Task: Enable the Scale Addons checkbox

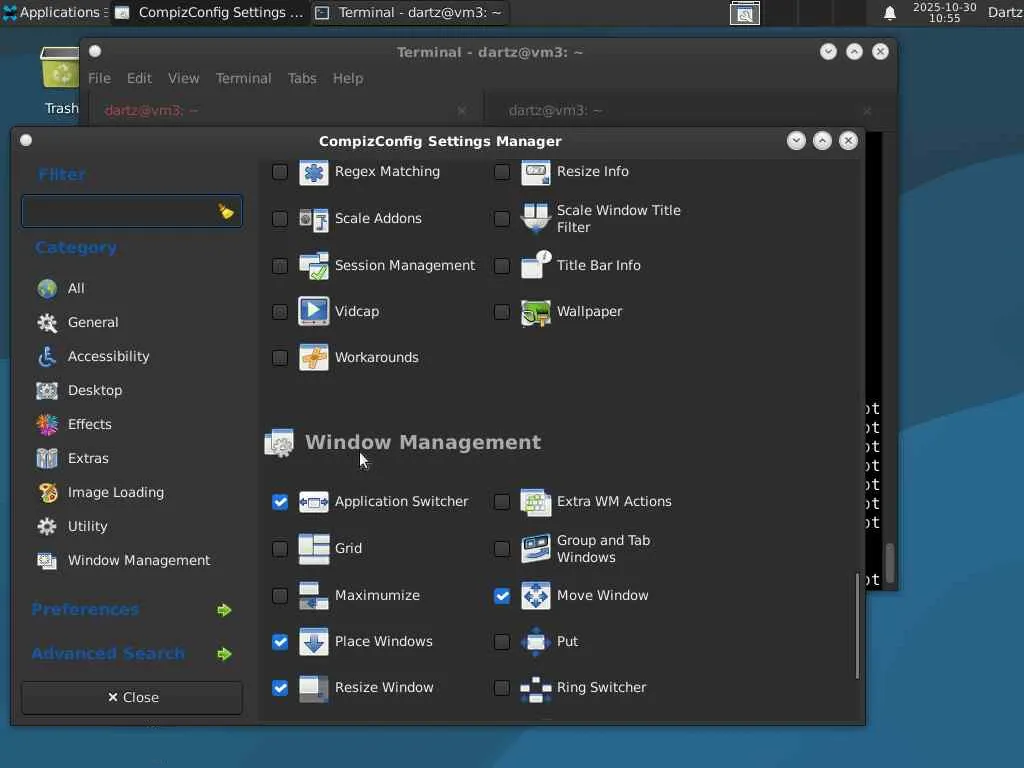Action: 280,219
